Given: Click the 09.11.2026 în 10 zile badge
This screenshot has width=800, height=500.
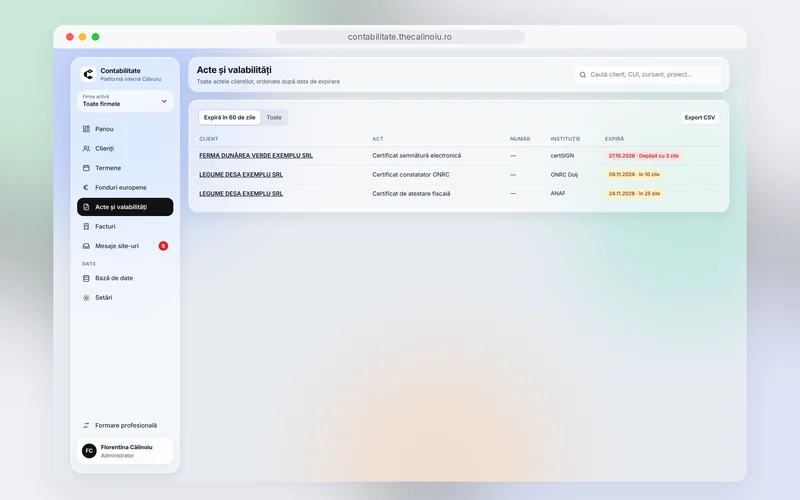Looking at the screenshot, I should pos(634,174).
